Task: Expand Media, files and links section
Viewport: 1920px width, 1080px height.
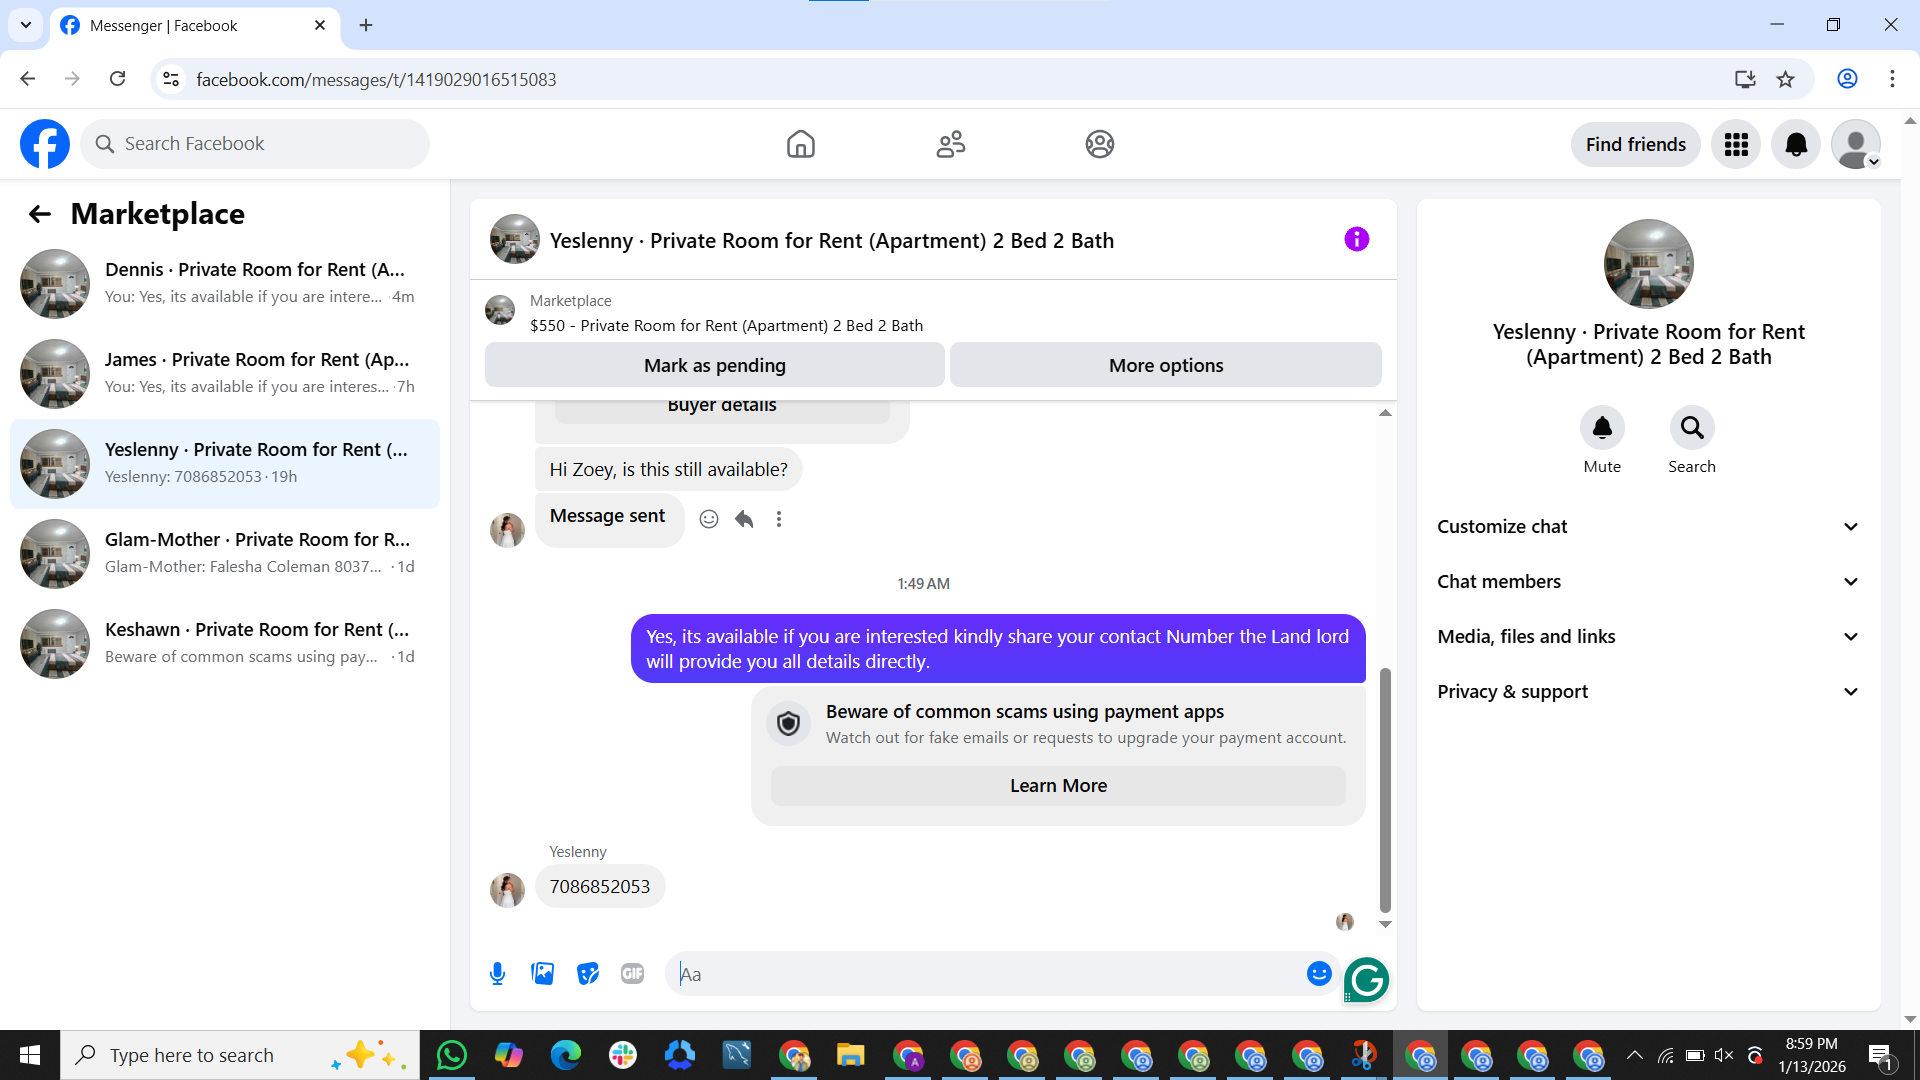Action: (1648, 636)
